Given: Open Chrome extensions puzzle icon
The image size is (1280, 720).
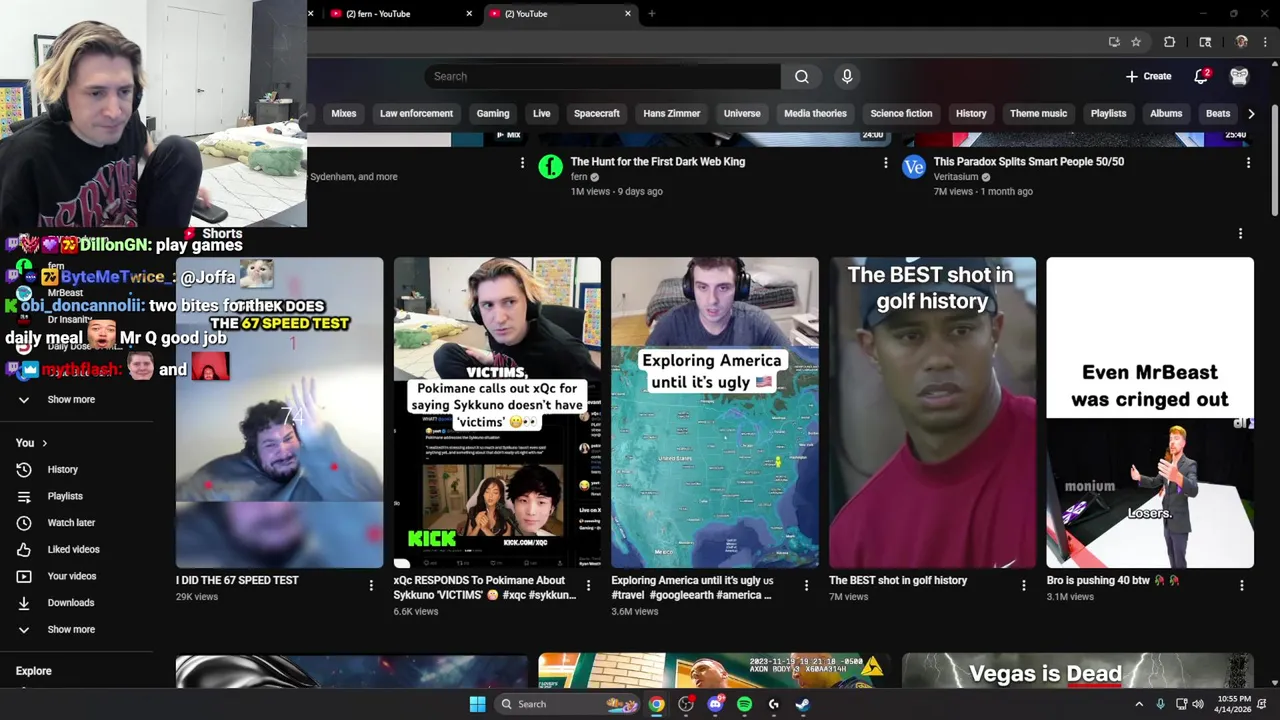Looking at the screenshot, I should coord(1169,42).
